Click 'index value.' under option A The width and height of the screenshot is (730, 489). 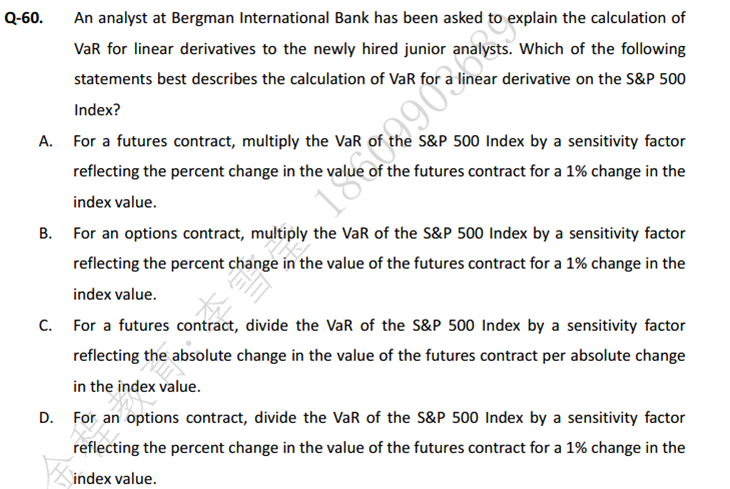(x=115, y=203)
